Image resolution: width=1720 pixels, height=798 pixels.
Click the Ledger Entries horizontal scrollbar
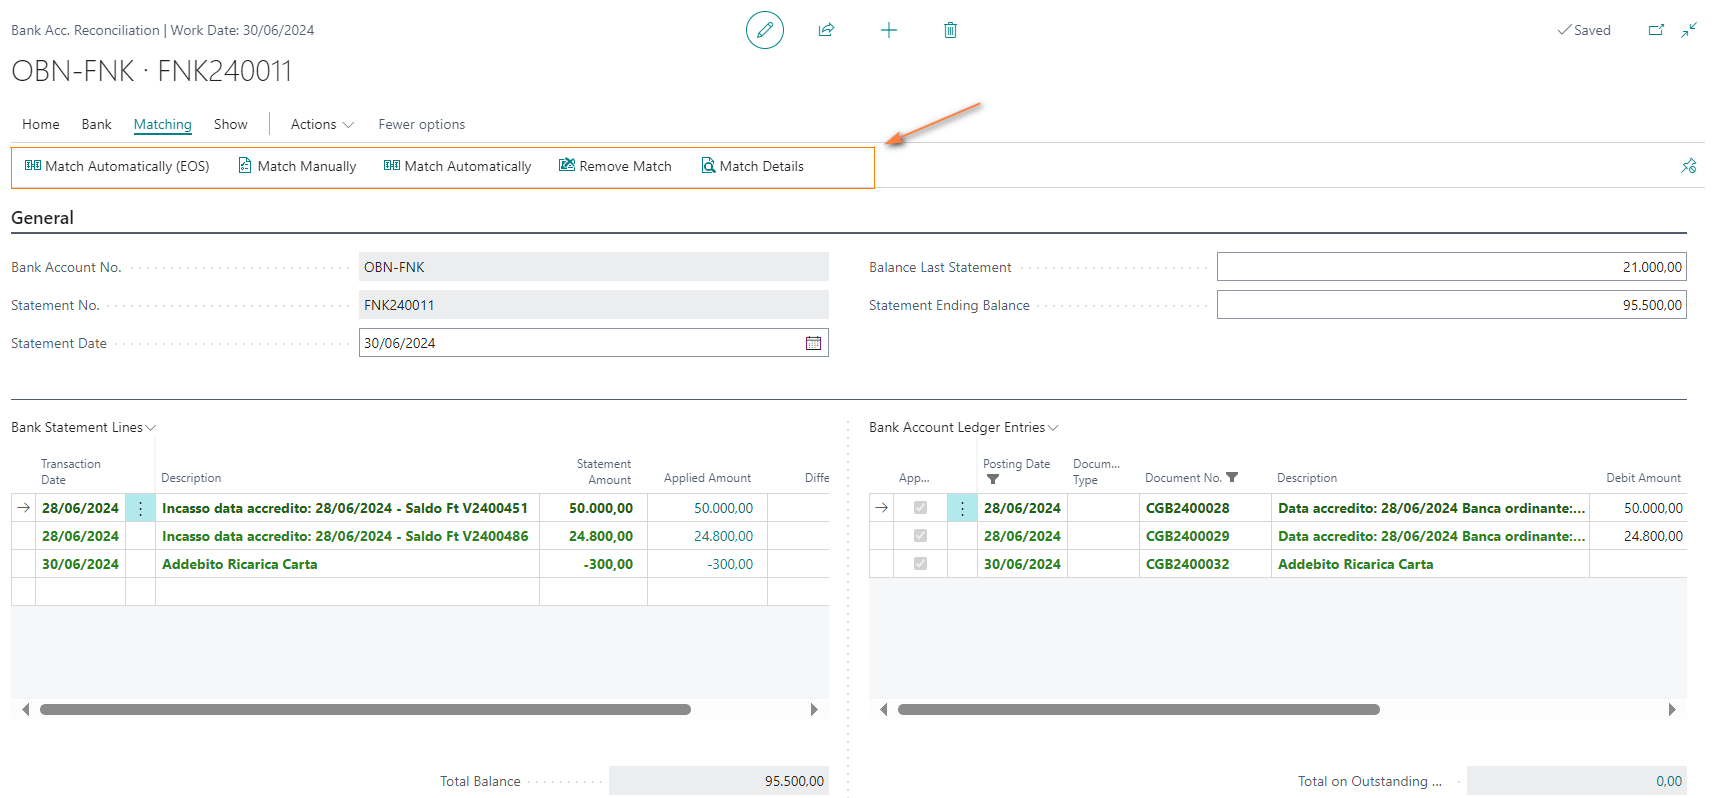[1139, 709]
